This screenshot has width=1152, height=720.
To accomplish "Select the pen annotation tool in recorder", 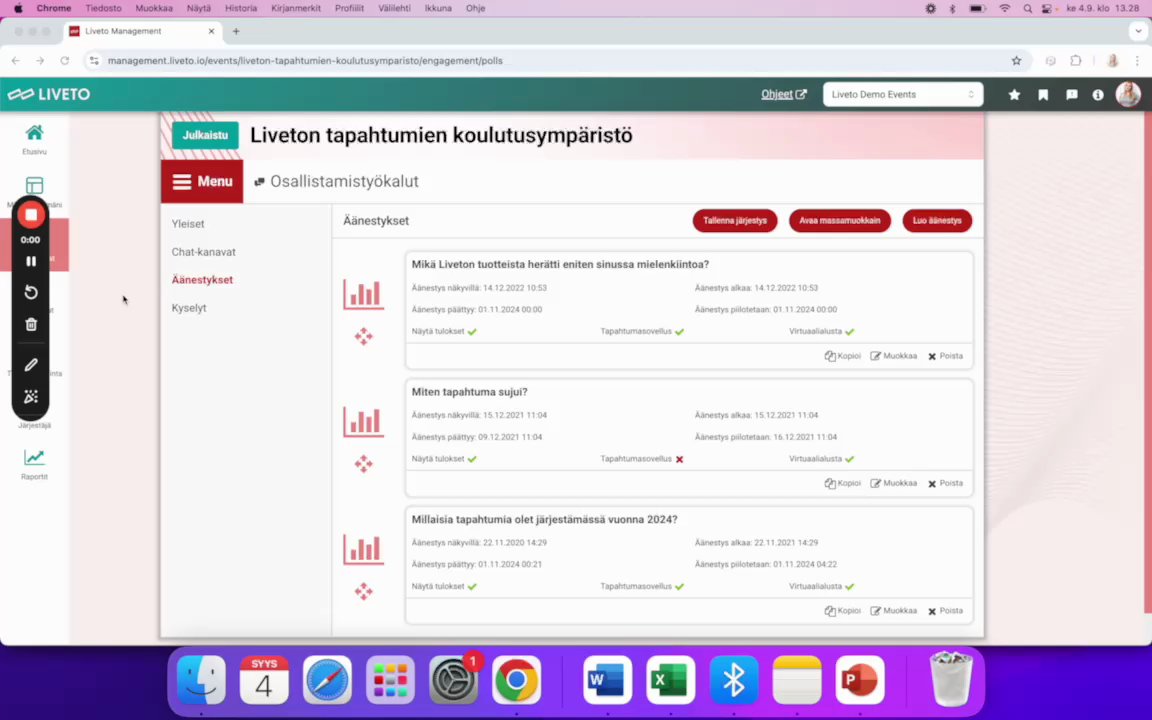I will pos(31,364).
